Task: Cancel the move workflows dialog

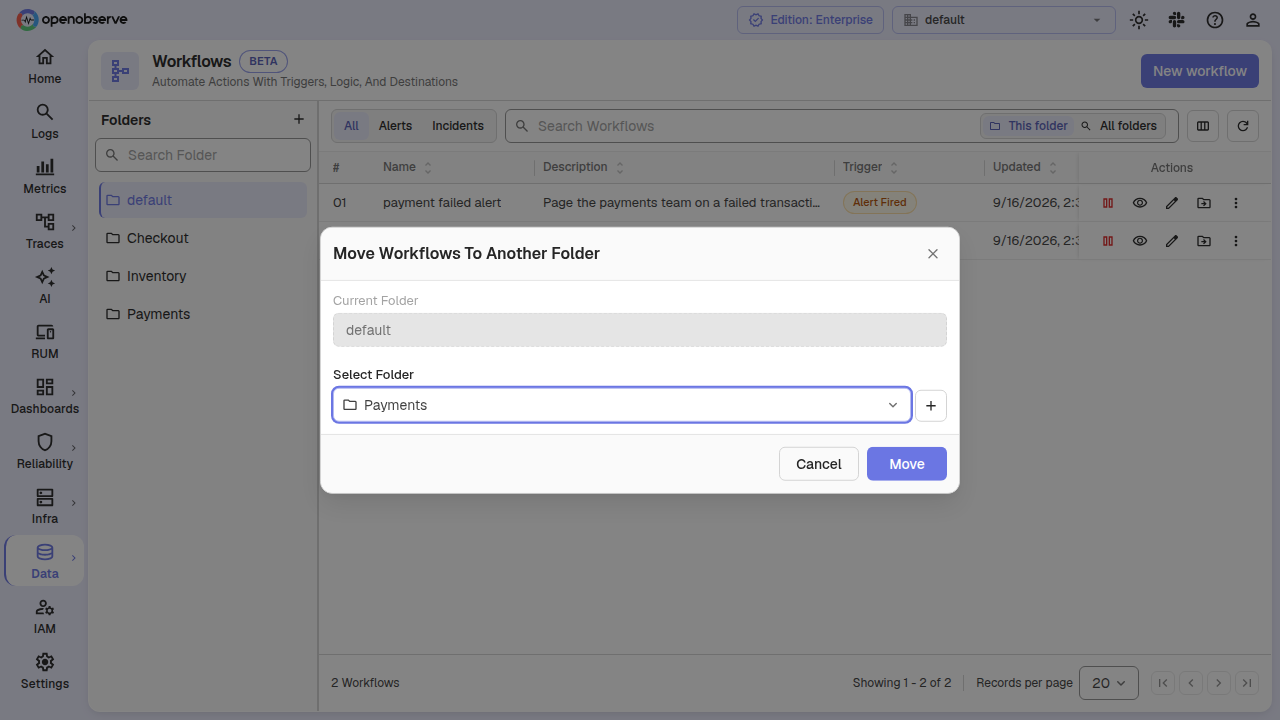Action: click(x=819, y=464)
